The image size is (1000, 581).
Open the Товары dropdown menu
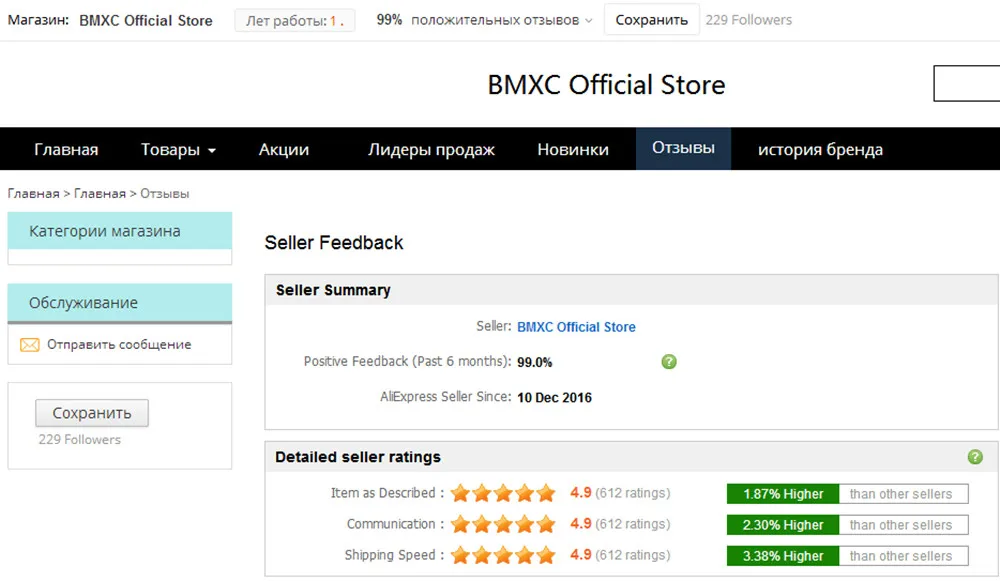[x=178, y=149]
